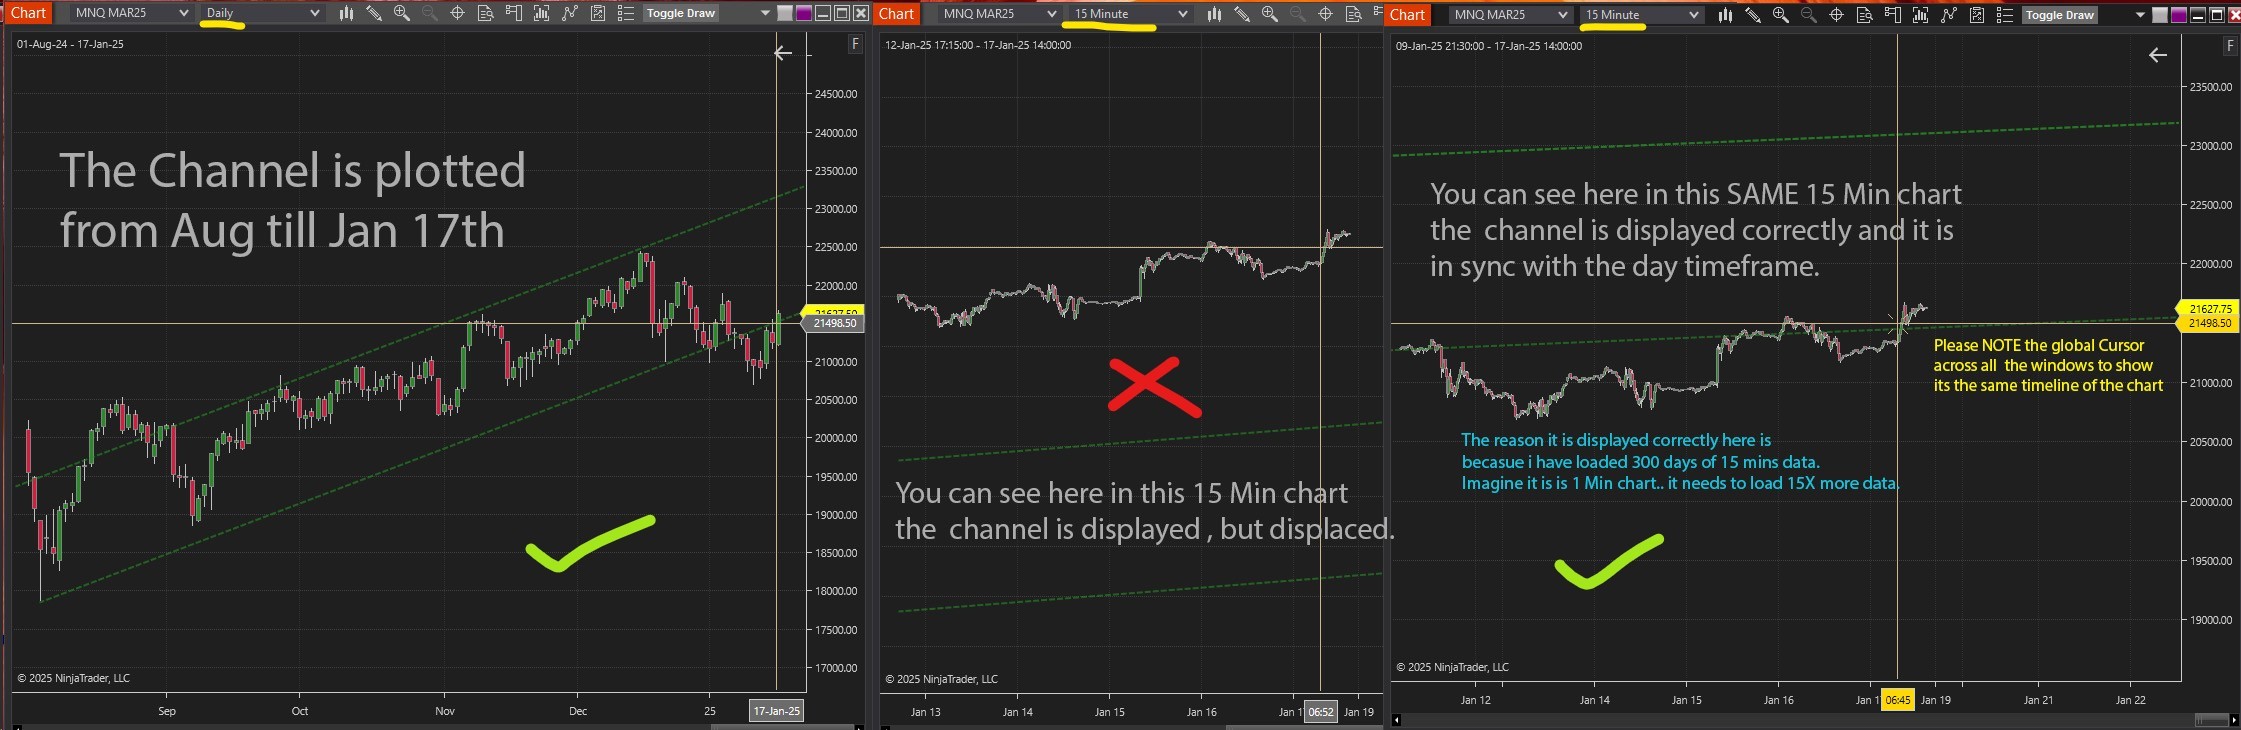Zoom out on the right 15 Minute chart
Image resolution: width=2241 pixels, height=730 pixels.
(1809, 15)
